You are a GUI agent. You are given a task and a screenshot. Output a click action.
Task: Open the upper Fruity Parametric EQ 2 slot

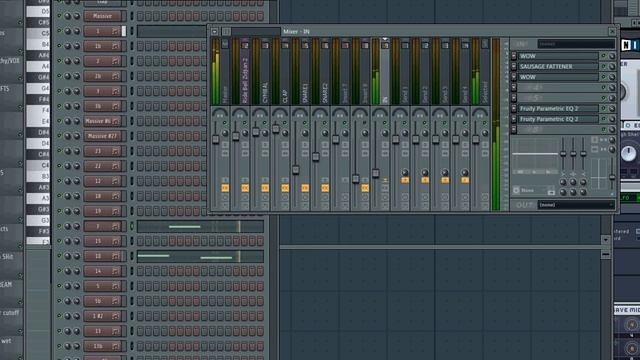[558, 109]
